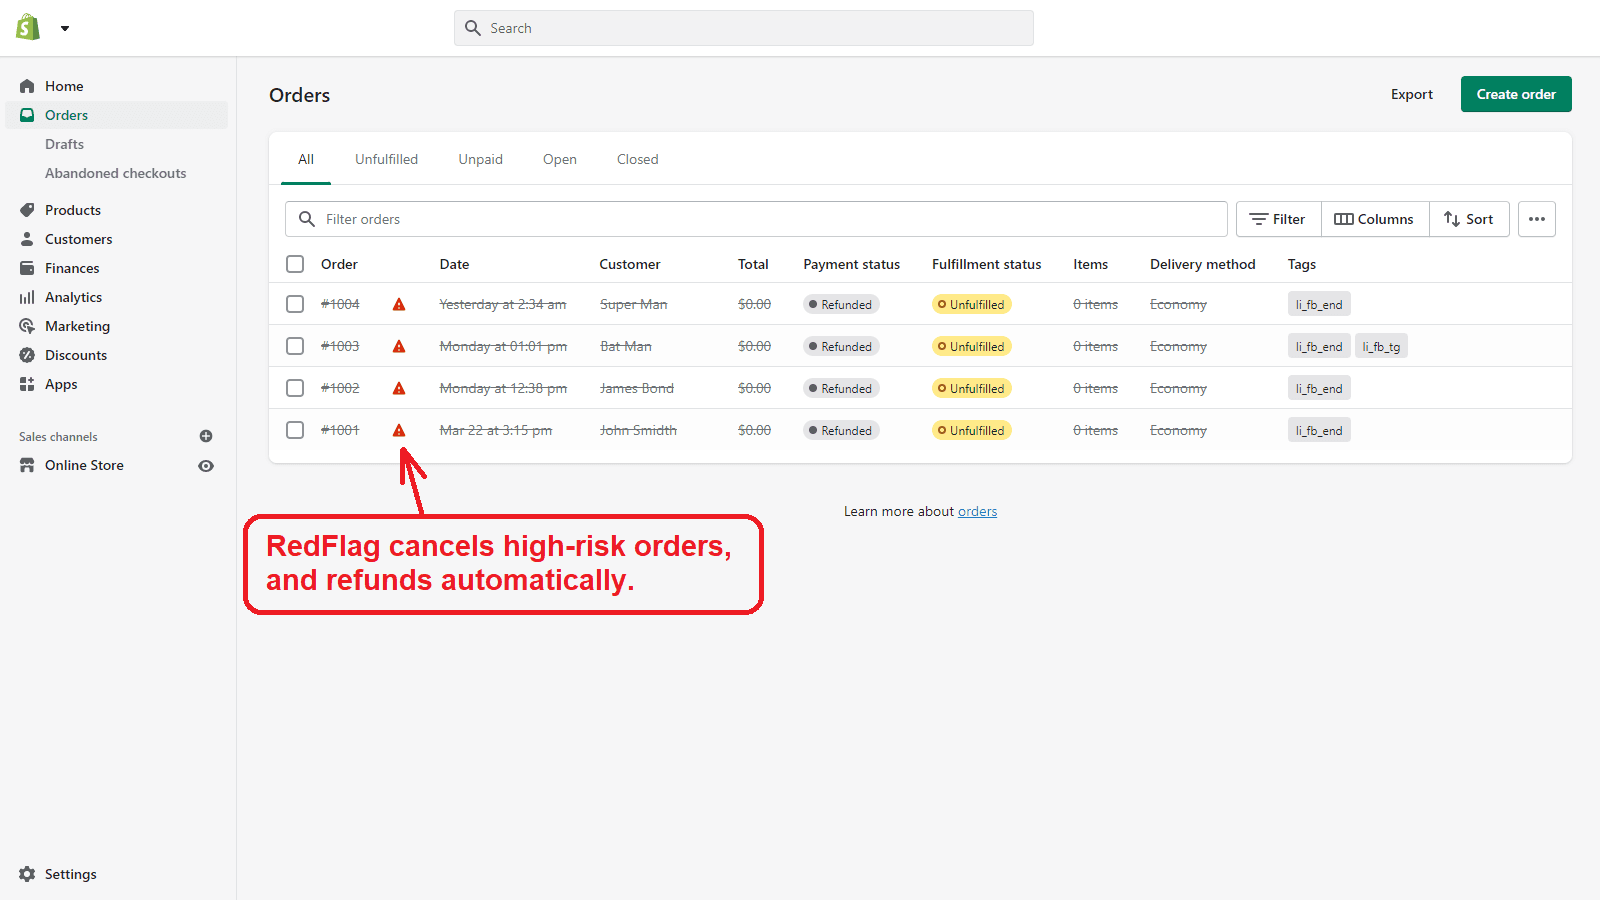
Task: Toggle Online Store visibility eye icon
Action: tap(206, 465)
